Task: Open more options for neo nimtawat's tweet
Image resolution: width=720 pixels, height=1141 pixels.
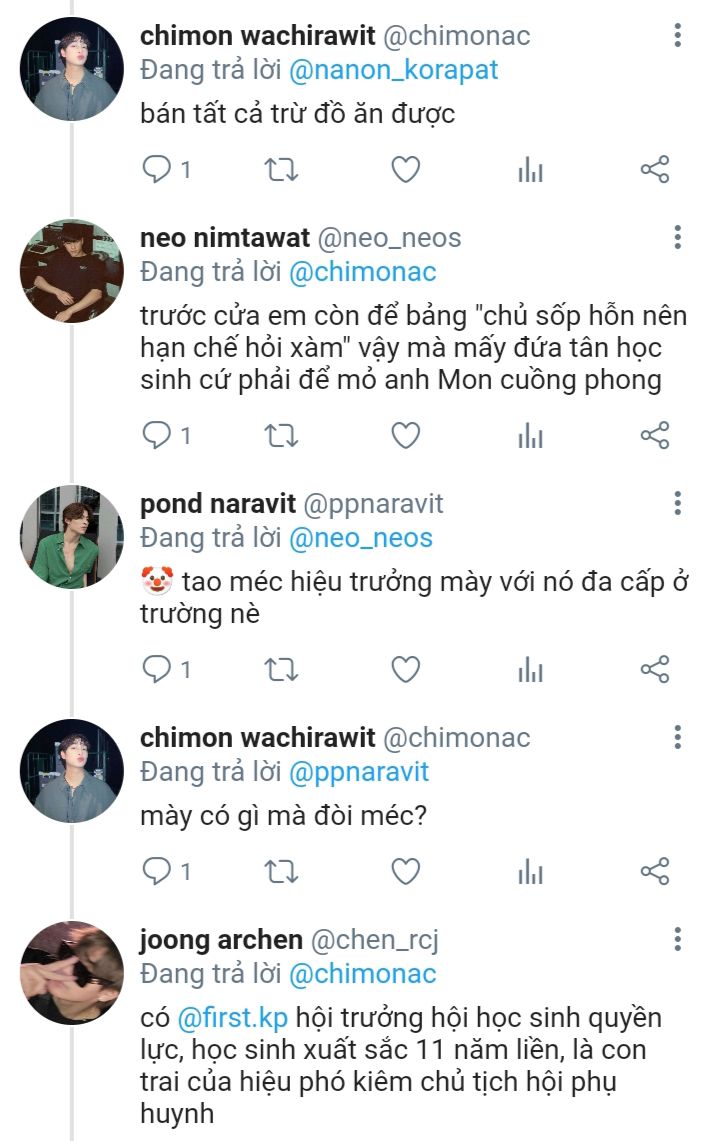Action: tap(678, 238)
